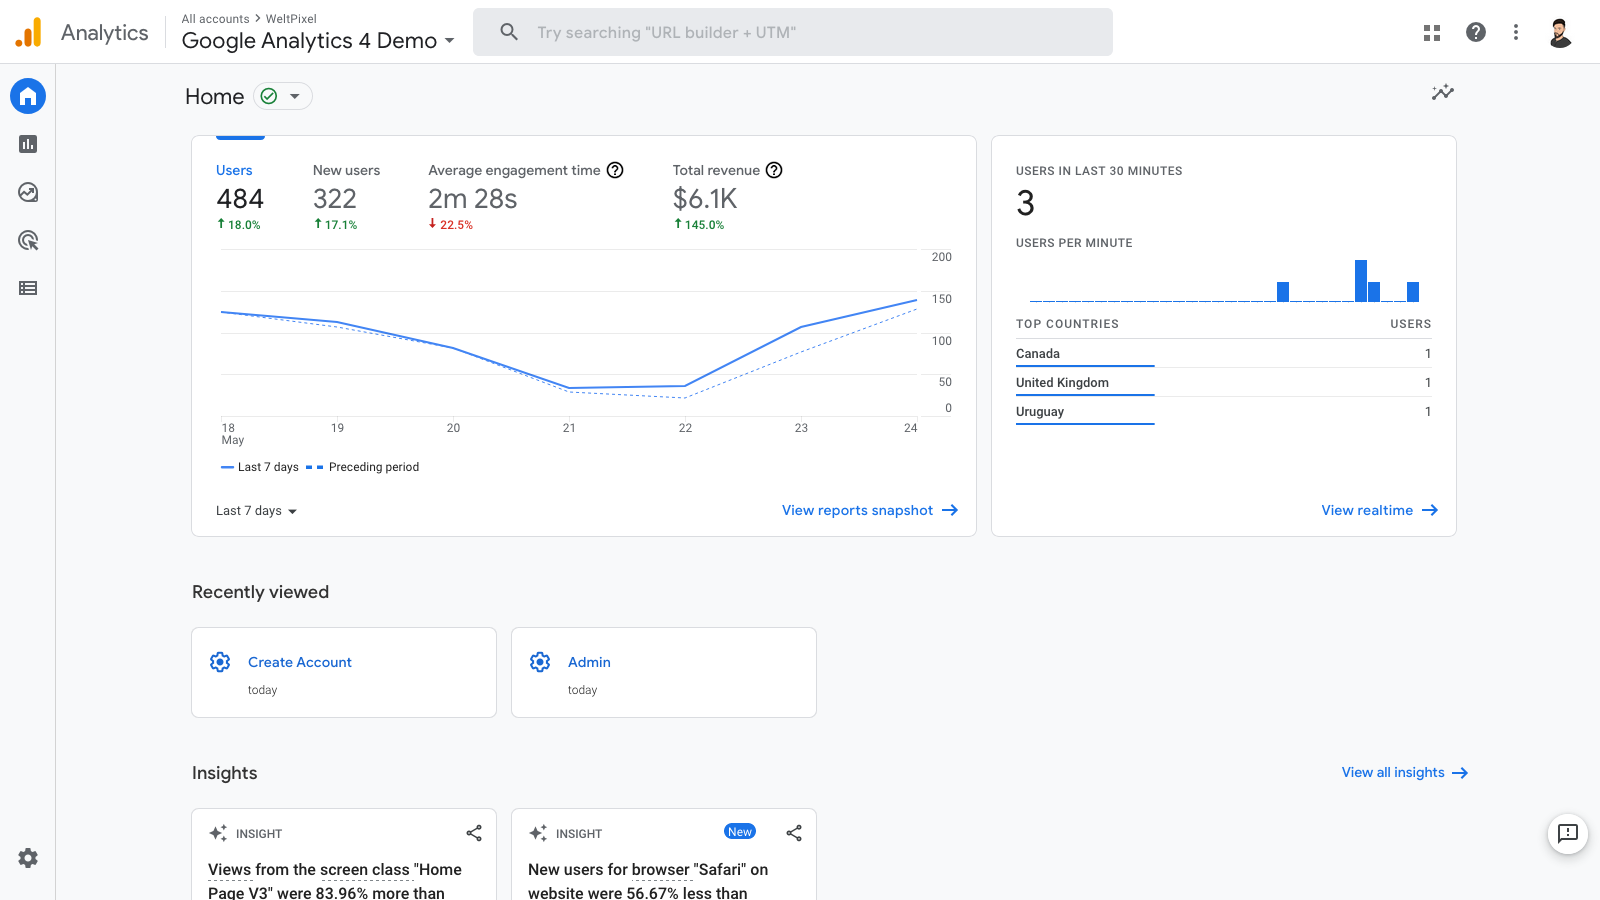Share the Home Page V3 insight
Viewport: 1600px width, 900px height.
474,833
